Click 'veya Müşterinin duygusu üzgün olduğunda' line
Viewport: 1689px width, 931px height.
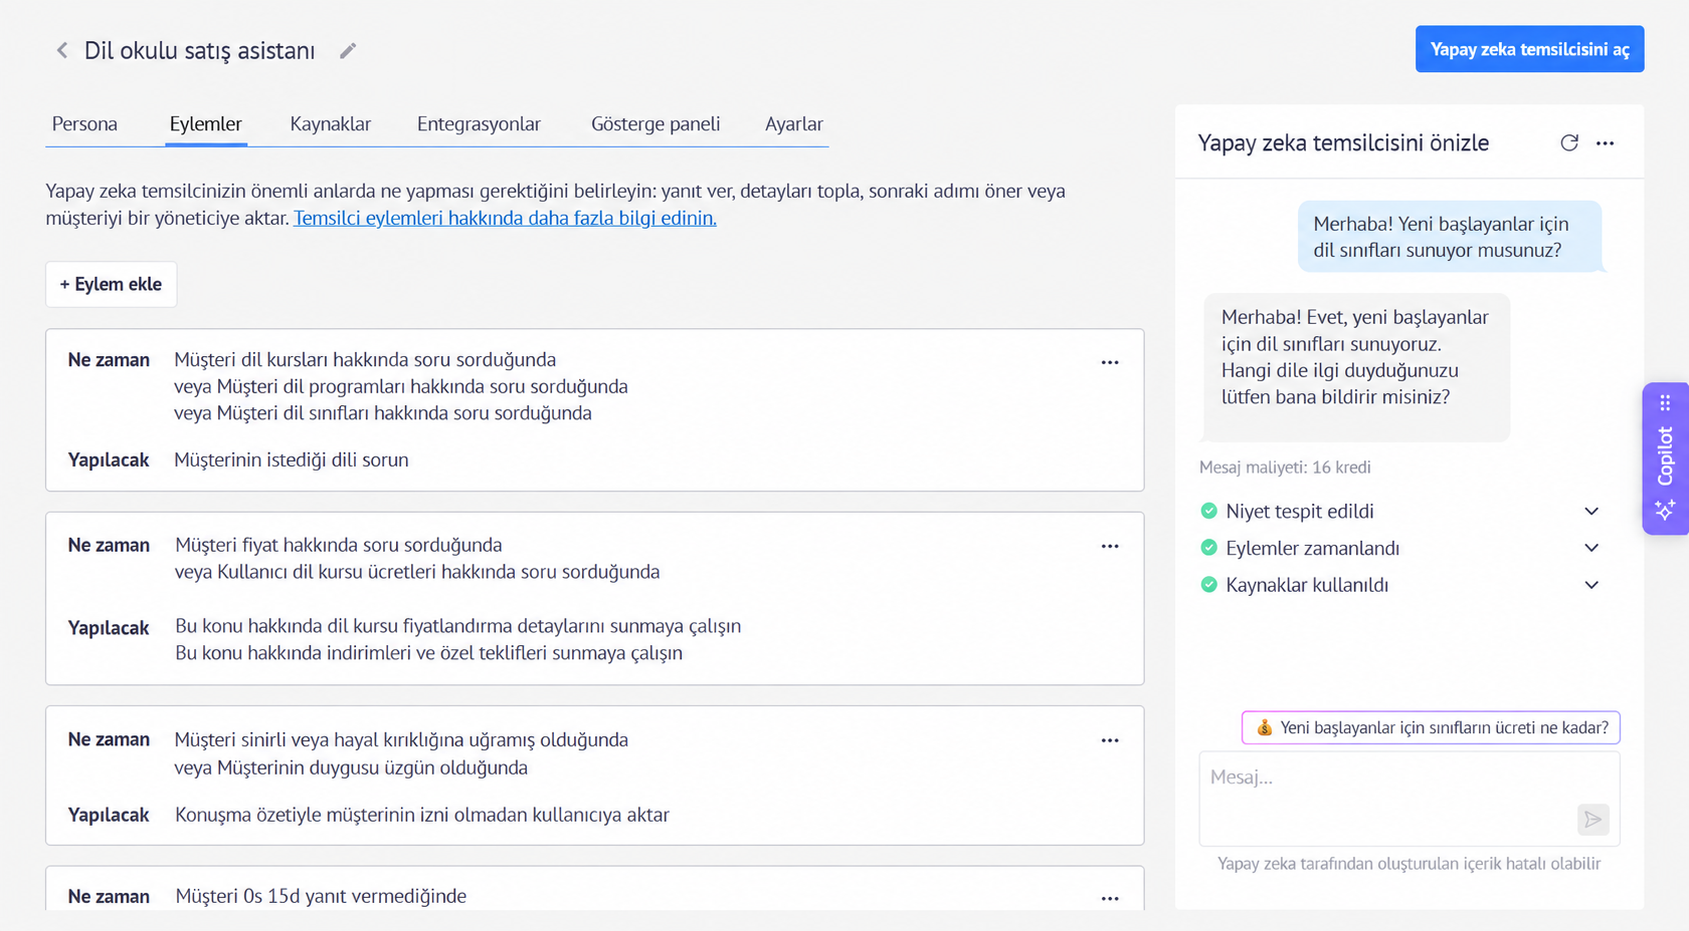pyautogui.click(x=351, y=768)
